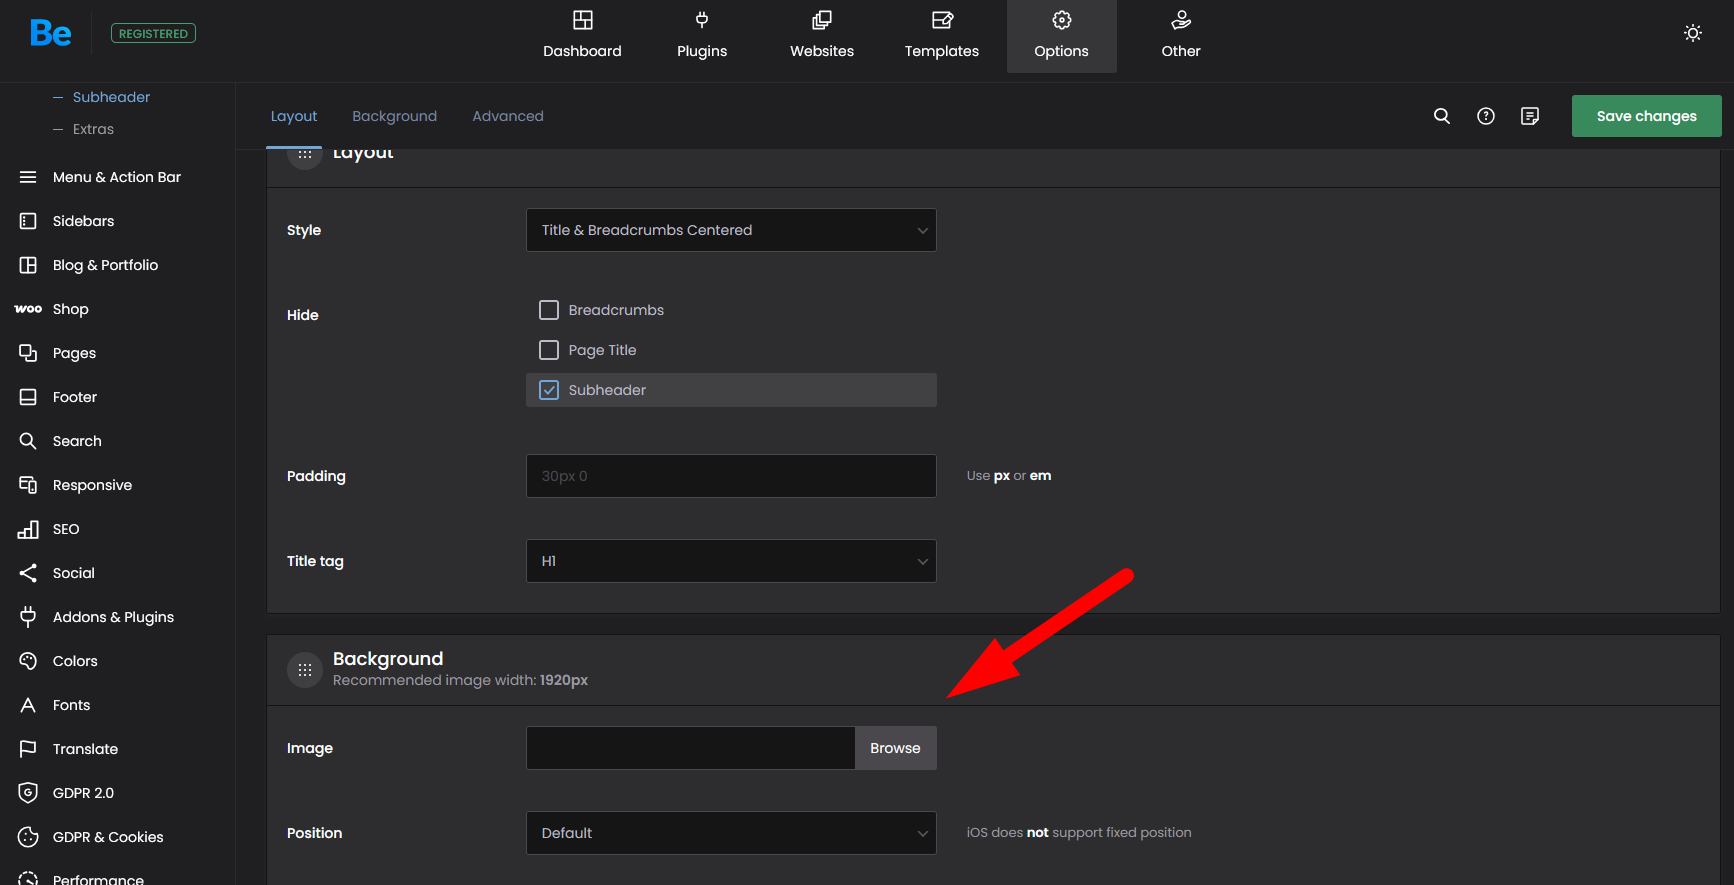Viewport: 1734px width, 885px height.
Task: Click the sidebar Search icon
Action: coord(28,441)
